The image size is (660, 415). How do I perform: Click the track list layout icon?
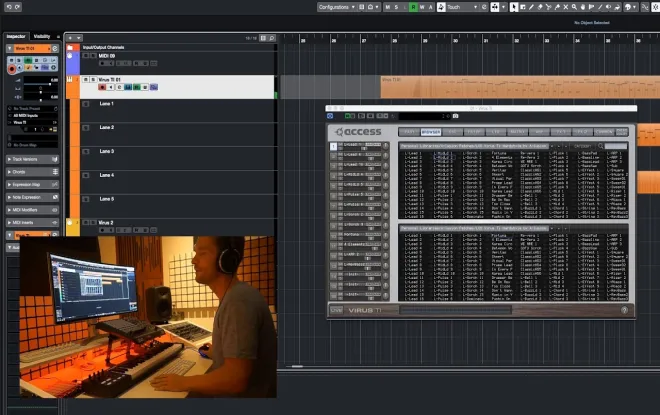coord(263,38)
